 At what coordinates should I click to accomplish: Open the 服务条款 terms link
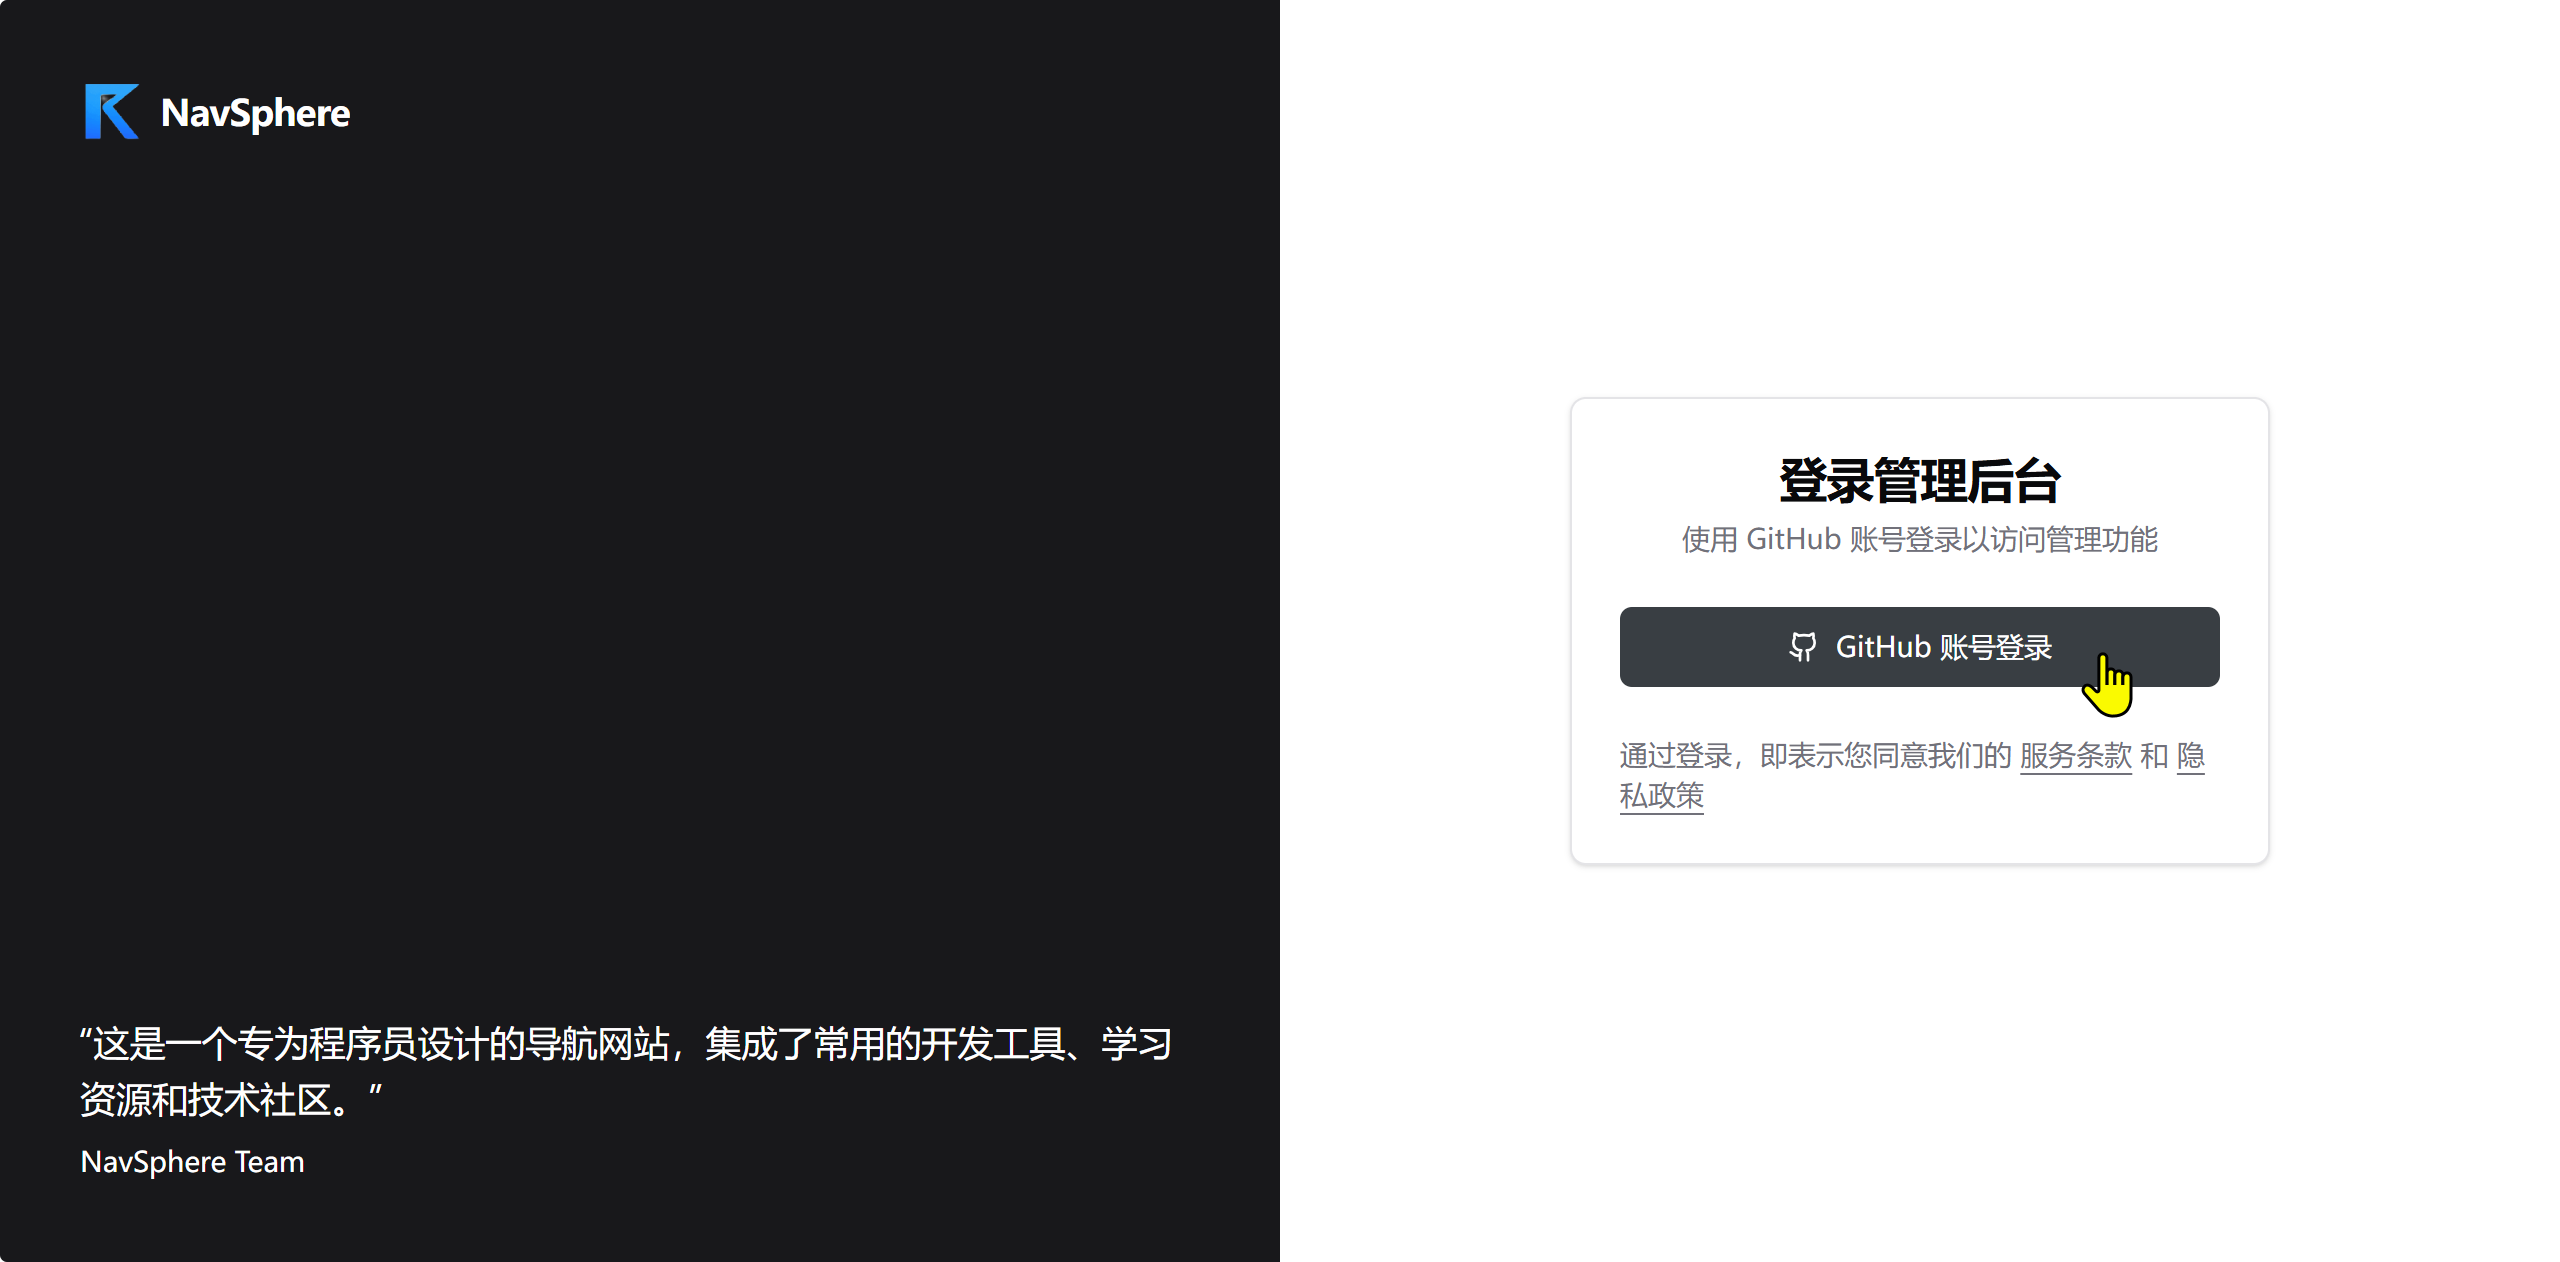2075,756
